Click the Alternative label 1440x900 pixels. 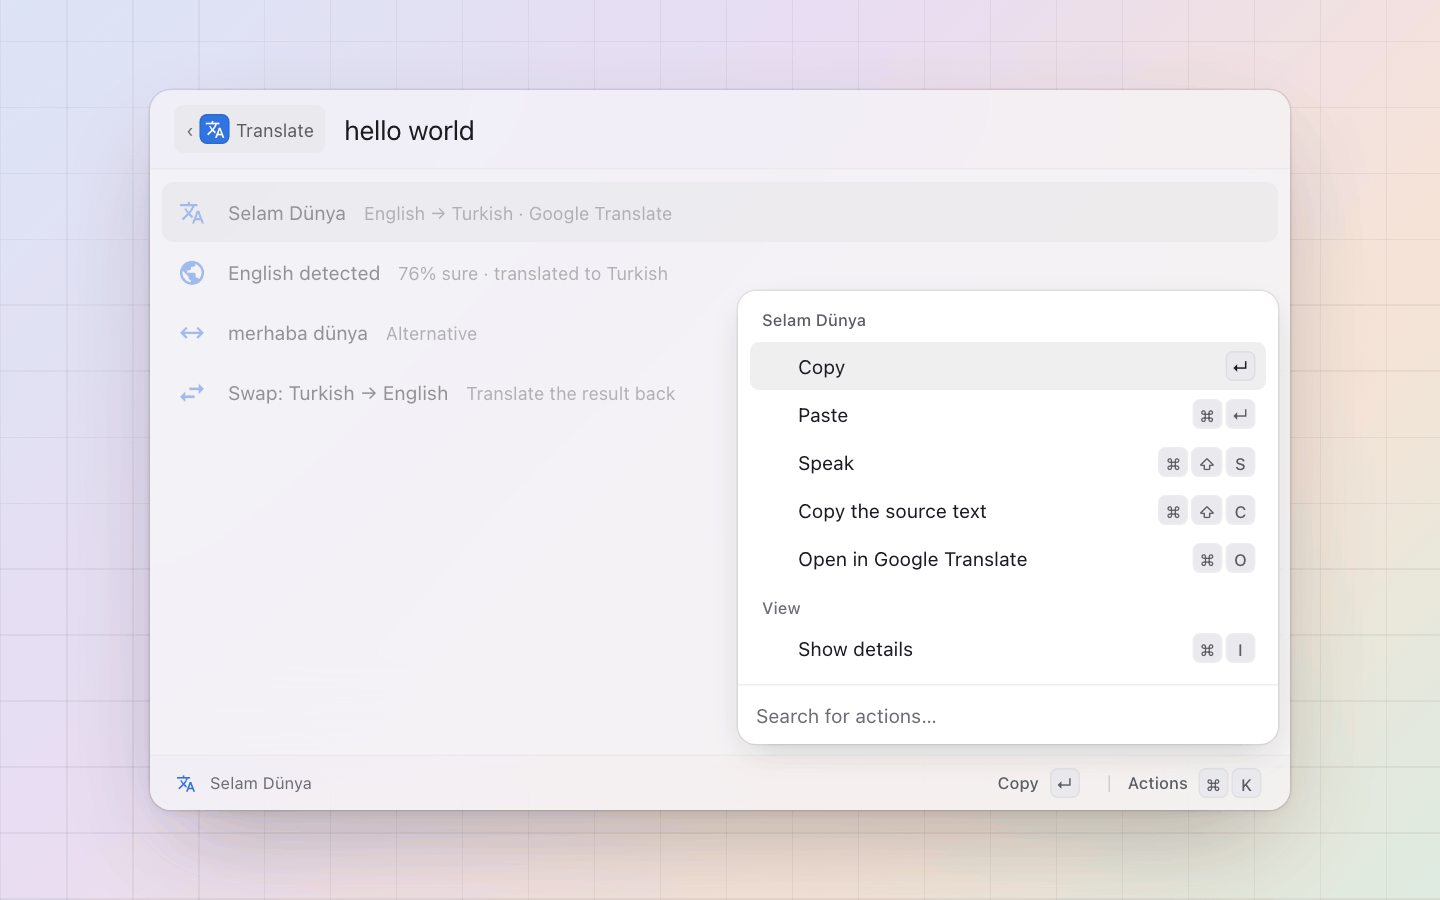(432, 334)
